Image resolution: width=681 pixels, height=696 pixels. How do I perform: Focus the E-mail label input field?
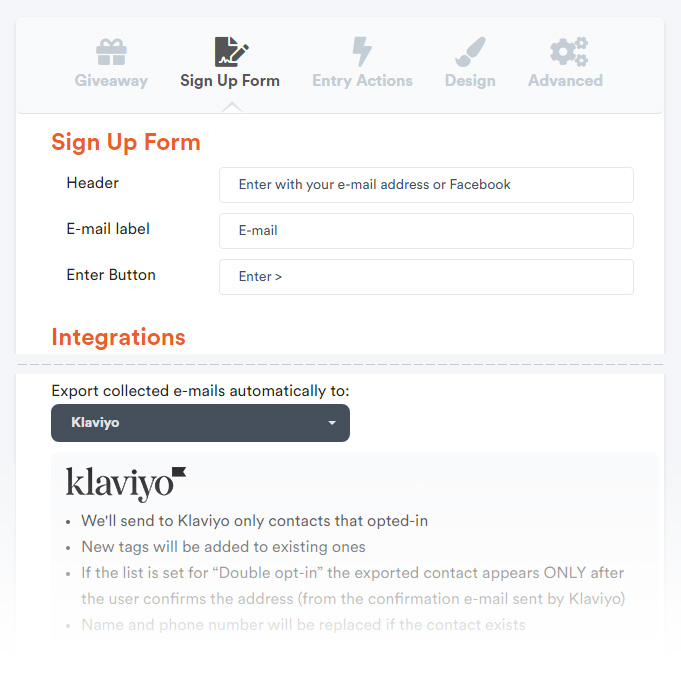(426, 231)
